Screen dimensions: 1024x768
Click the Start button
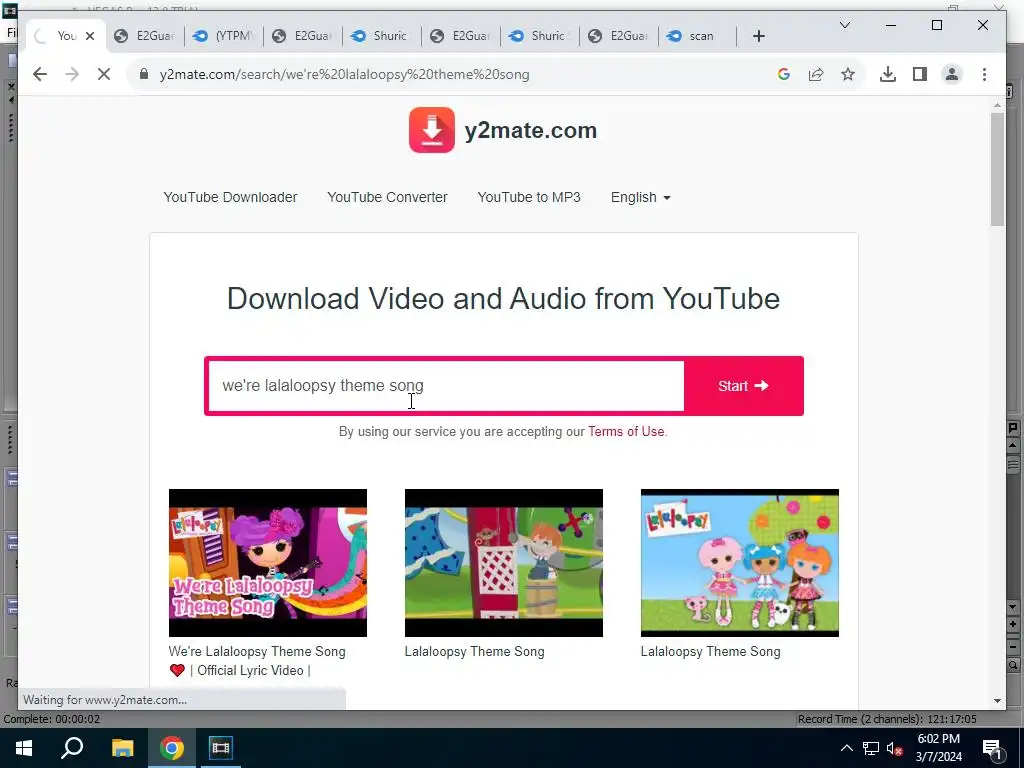743,386
